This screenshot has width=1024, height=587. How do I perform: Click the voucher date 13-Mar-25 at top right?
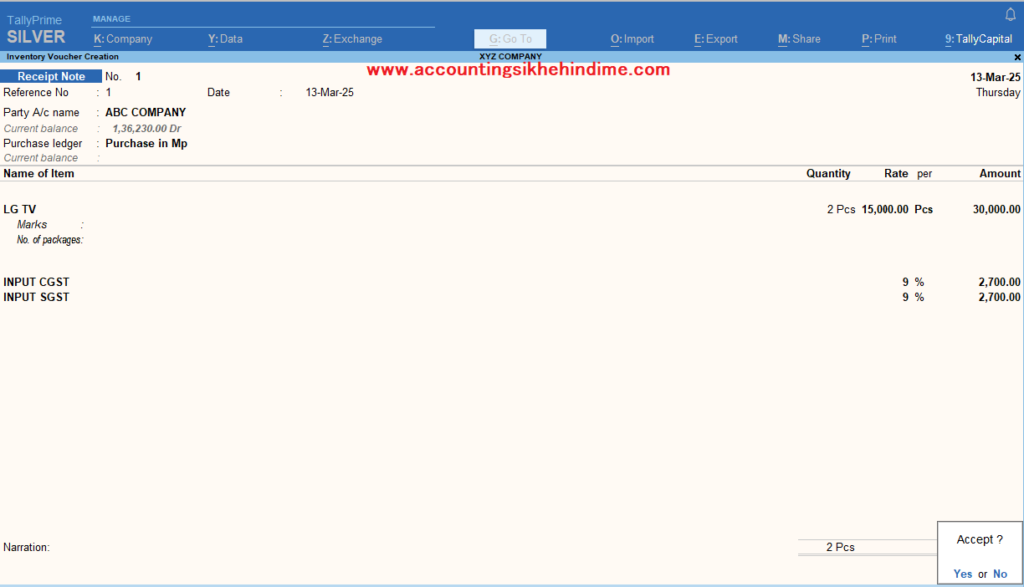tap(995, 77)
